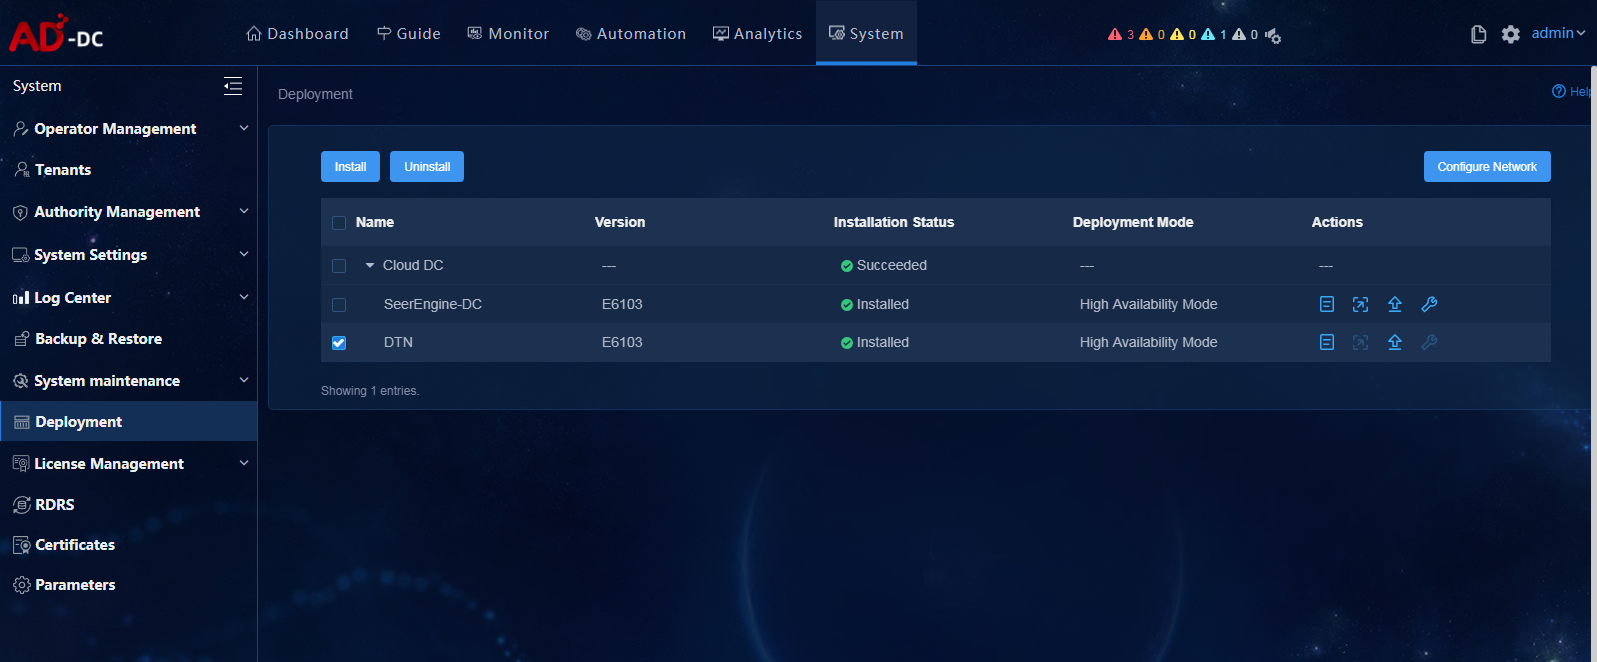Image resolution: width=1597 pixels, height=662 pixels.
Task: Click the Install button
Action: tap(350, 167)
